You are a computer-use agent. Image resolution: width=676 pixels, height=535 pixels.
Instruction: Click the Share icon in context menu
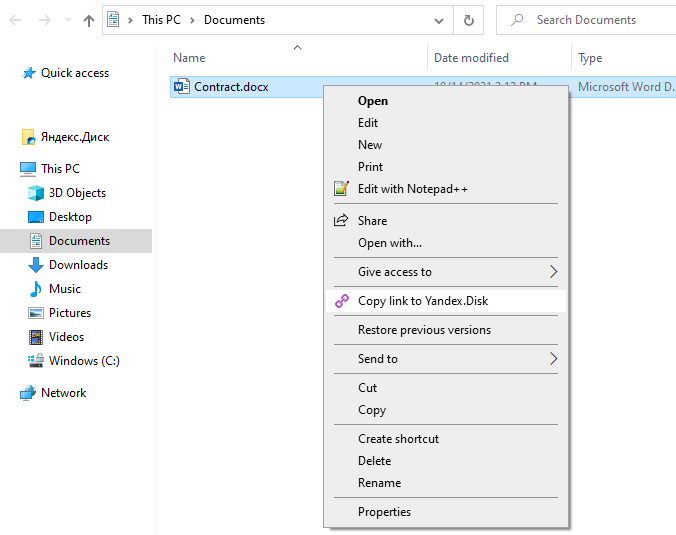tap(342, 221)
